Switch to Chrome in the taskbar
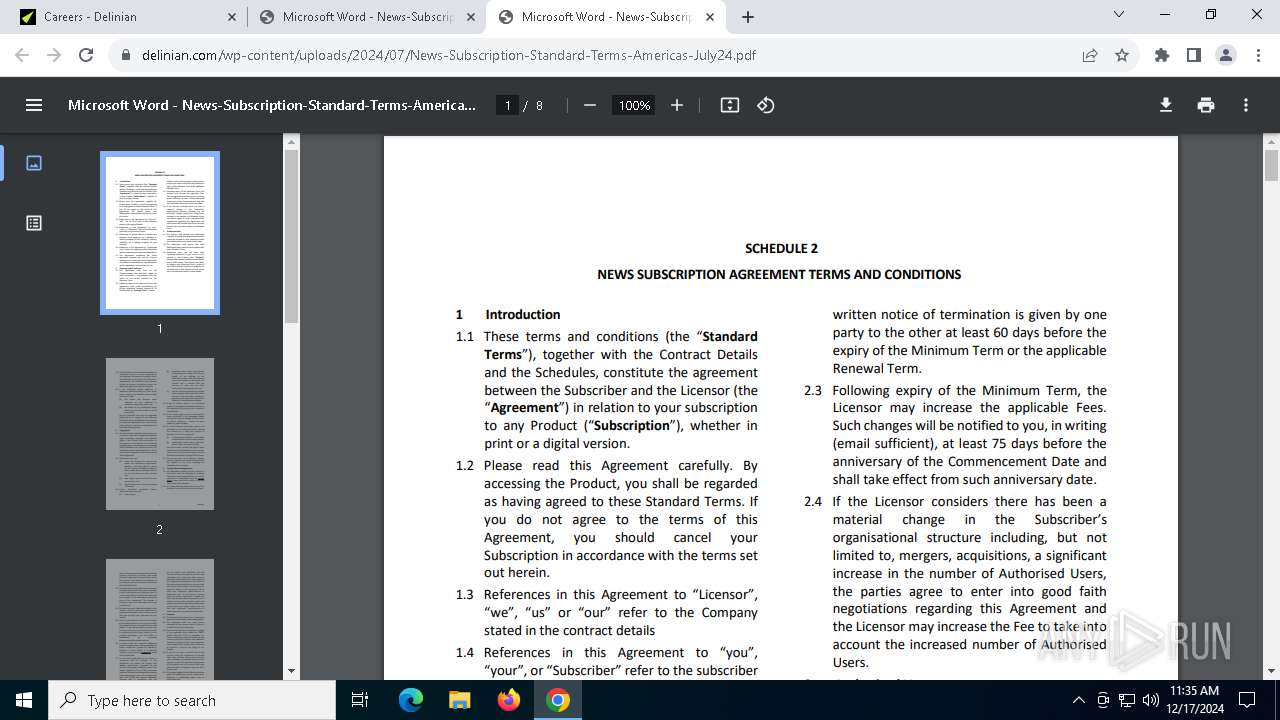Viewport: 1280px width, 720px height. pyautogui.click(x=558, y=700)
